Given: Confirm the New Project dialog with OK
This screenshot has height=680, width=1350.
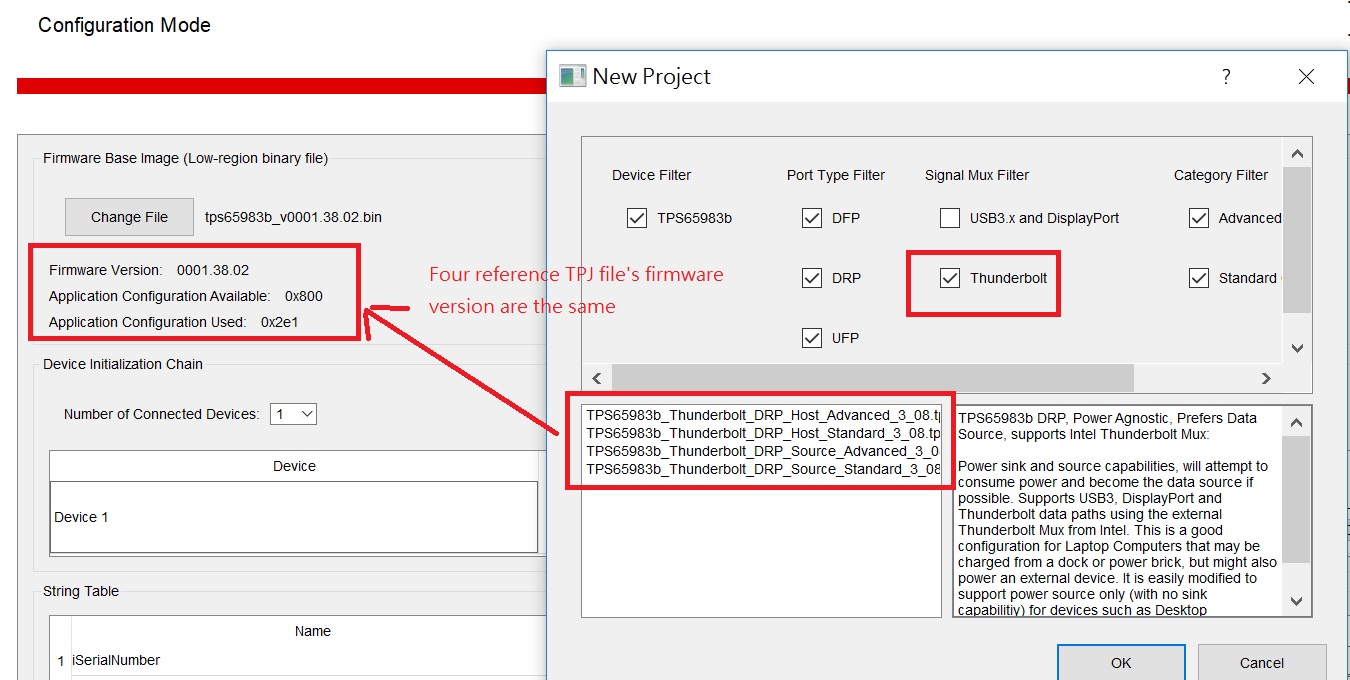Looking at the screenshot, I should pos(1121,662).
